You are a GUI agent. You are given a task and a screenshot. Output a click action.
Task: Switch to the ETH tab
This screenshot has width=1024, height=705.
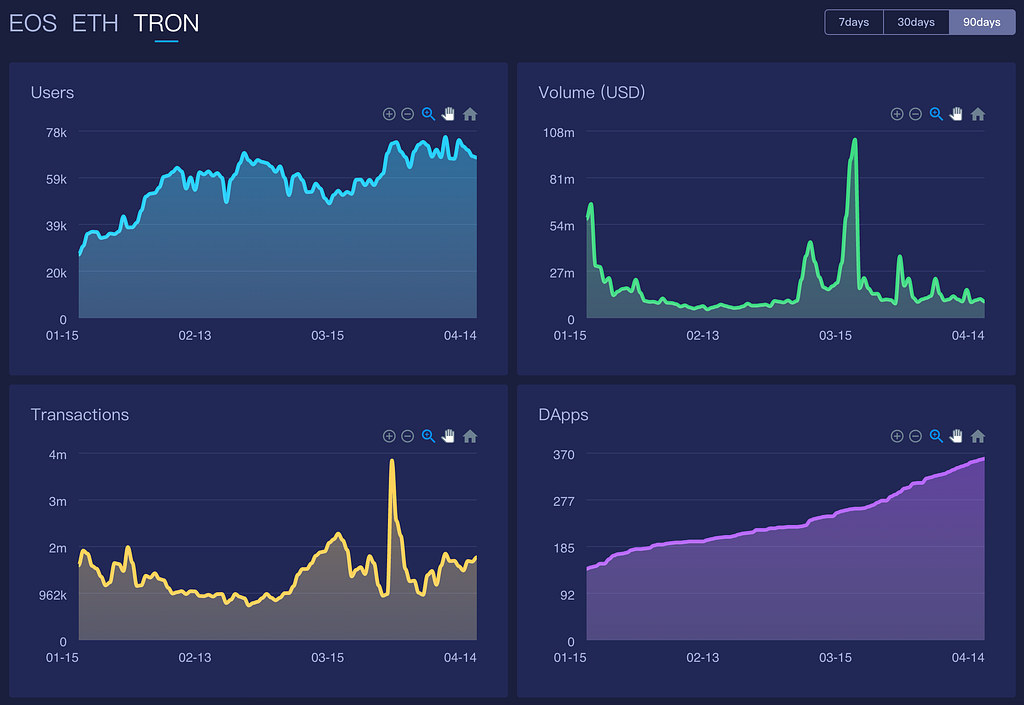click(95, 24)
